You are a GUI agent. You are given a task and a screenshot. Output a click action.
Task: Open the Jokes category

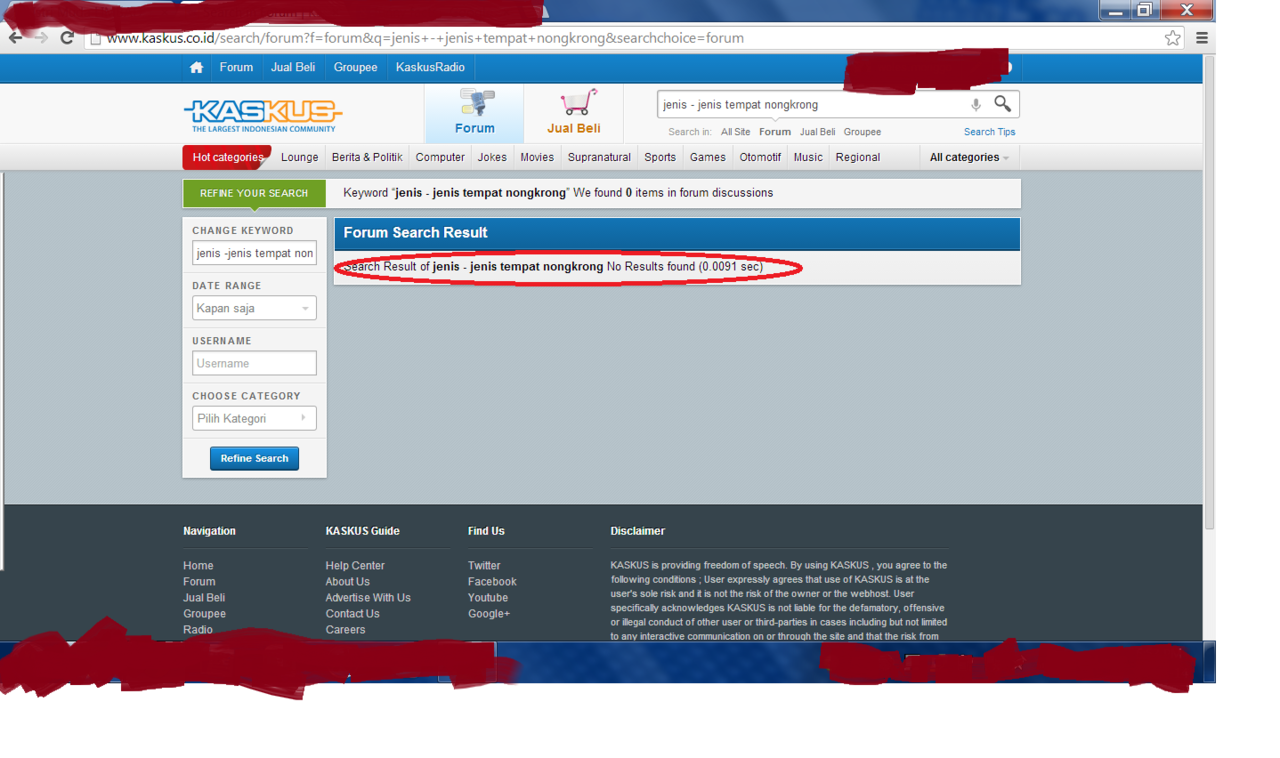click(x=492, y=157)
